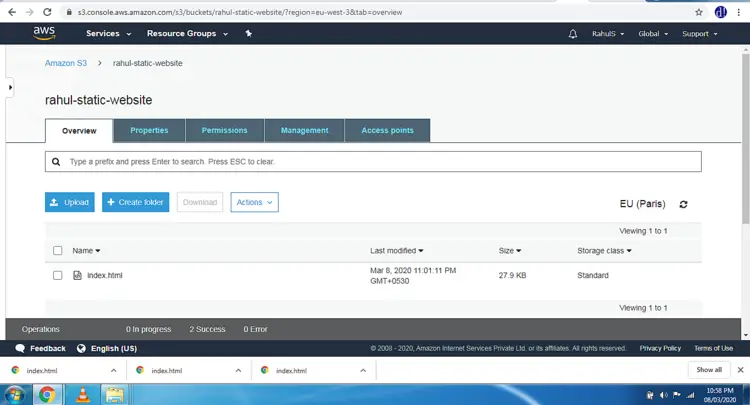Bookmark this page with the star icon

[x=699, y=12]
